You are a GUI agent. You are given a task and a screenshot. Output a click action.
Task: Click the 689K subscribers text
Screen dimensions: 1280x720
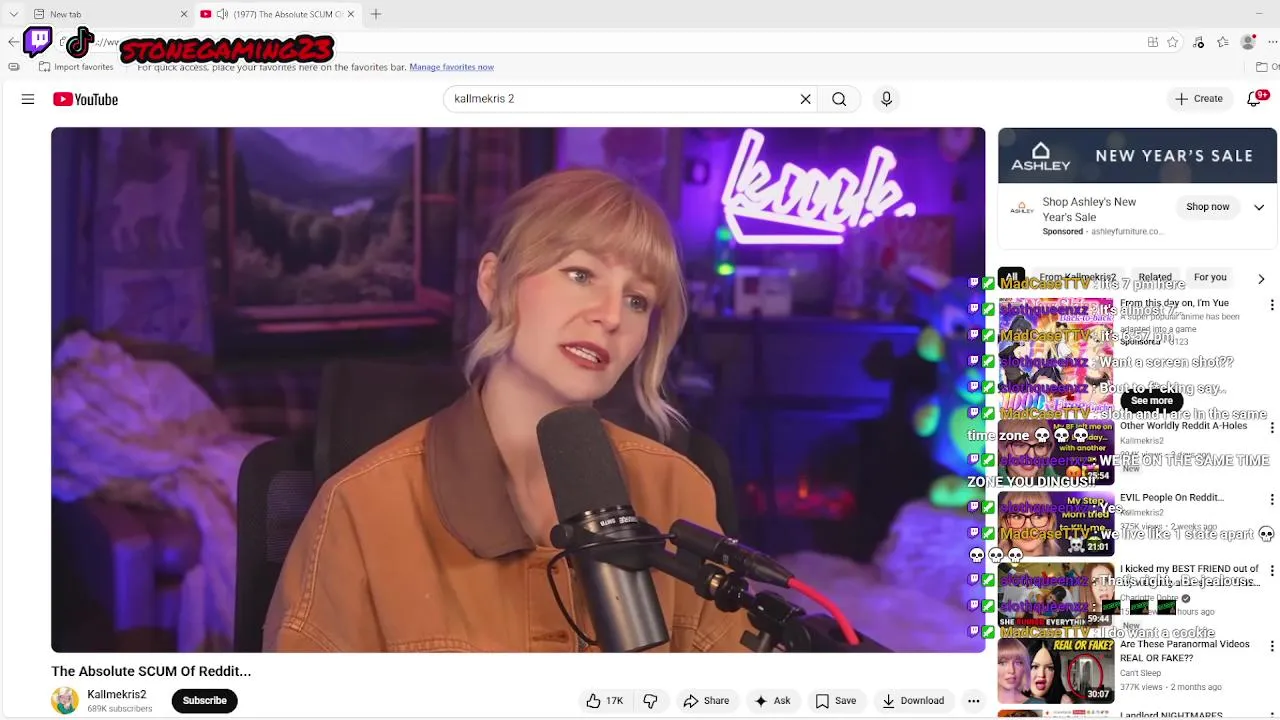click(120, 709)
